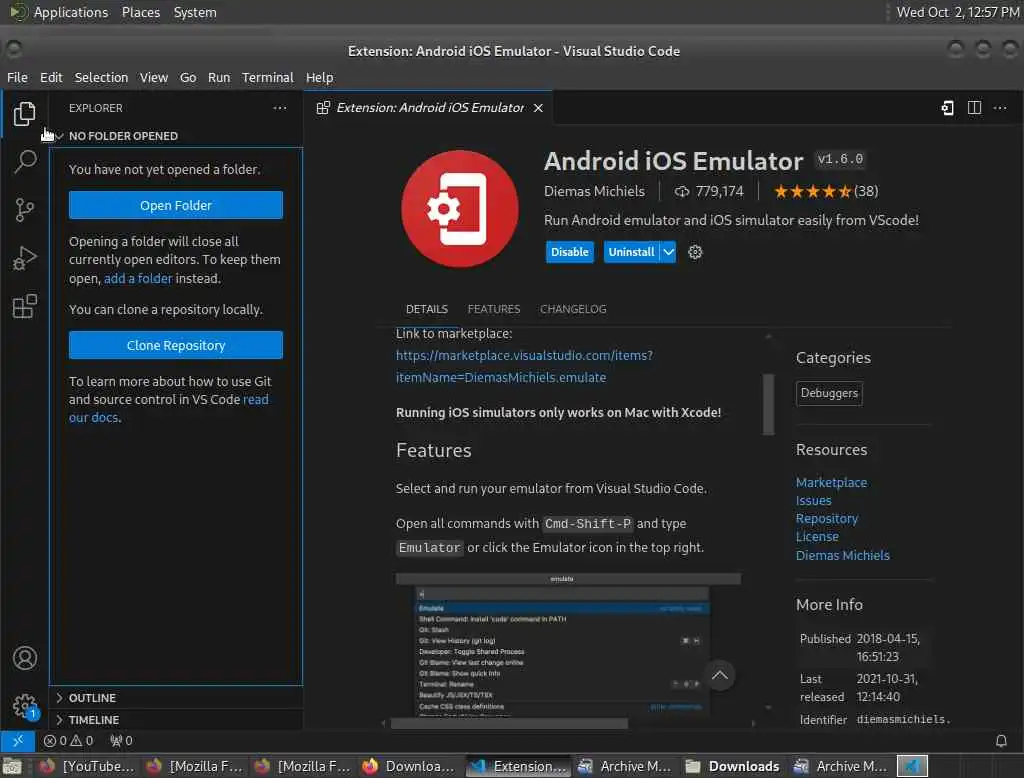Open the Terminal menu
Screen dimensions: 1024x778
[268, 77]
